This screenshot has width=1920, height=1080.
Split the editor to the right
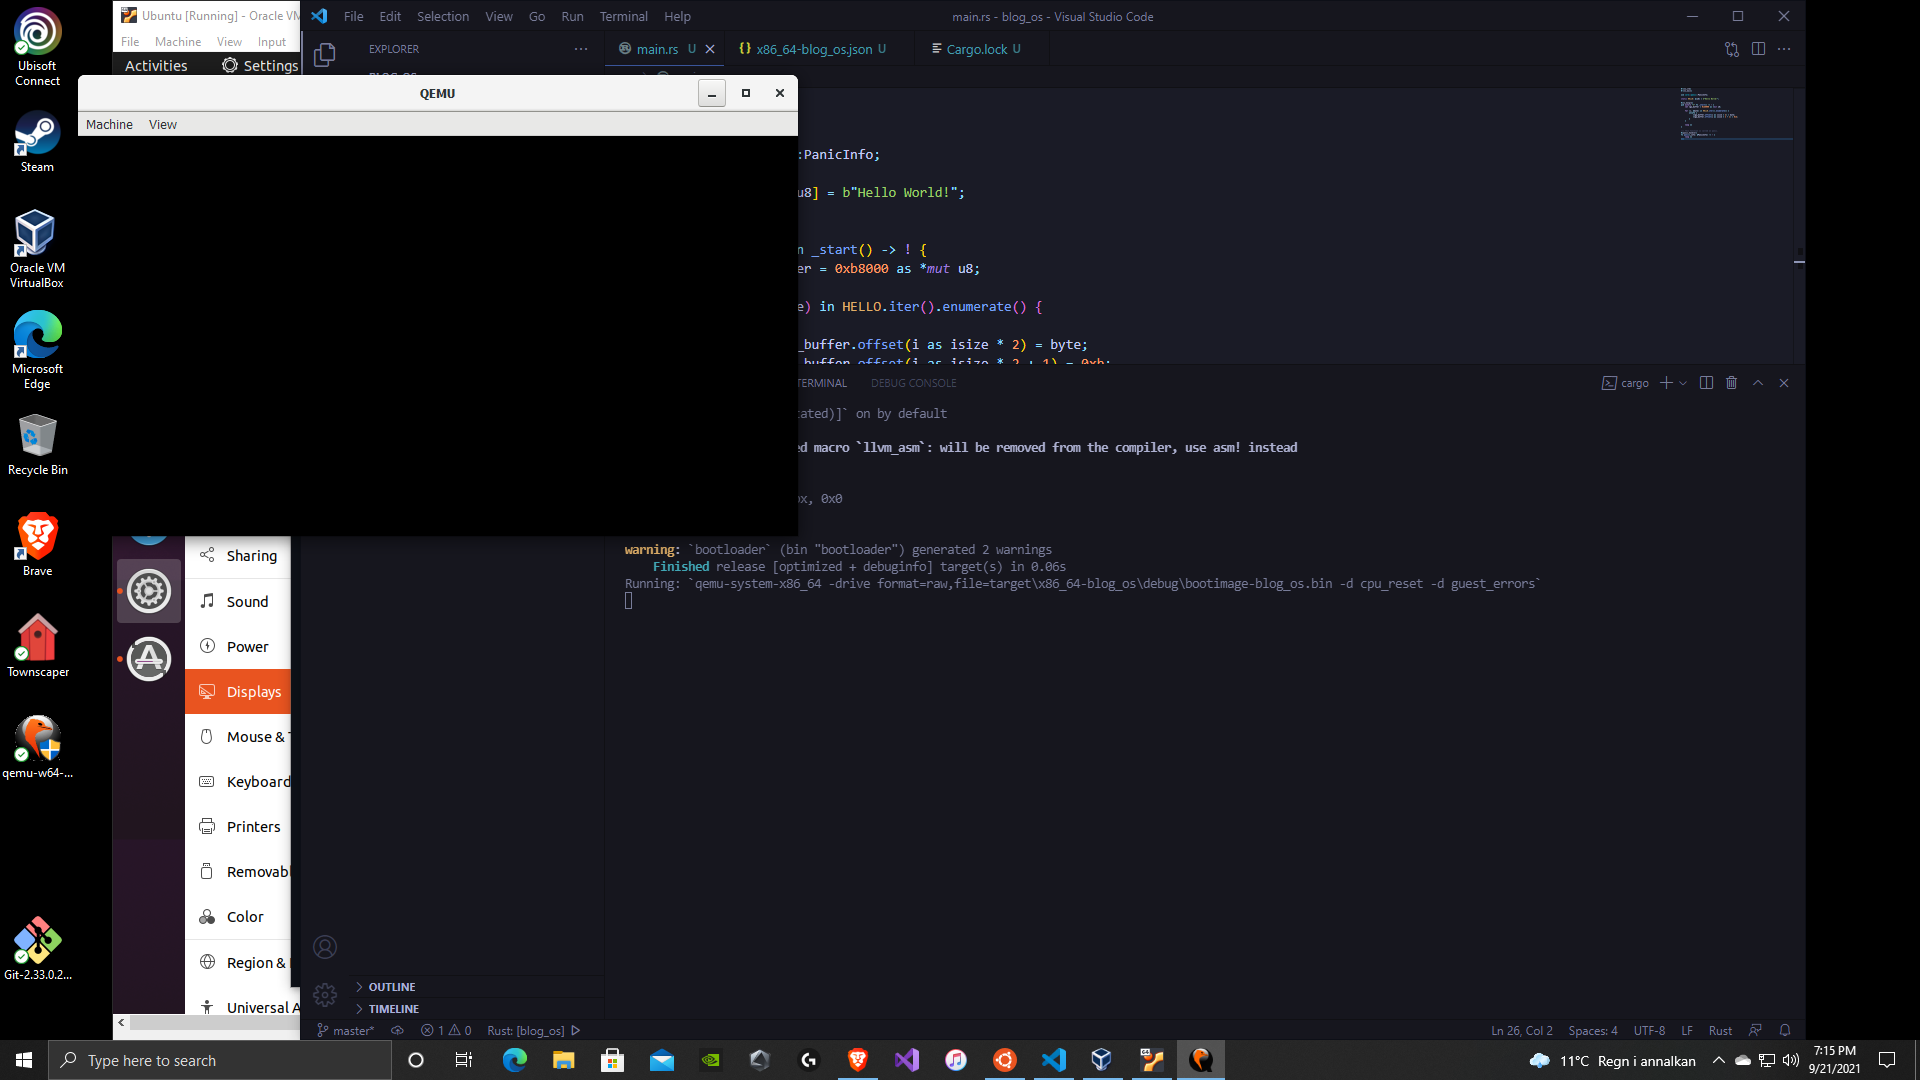pos(1758,49)
